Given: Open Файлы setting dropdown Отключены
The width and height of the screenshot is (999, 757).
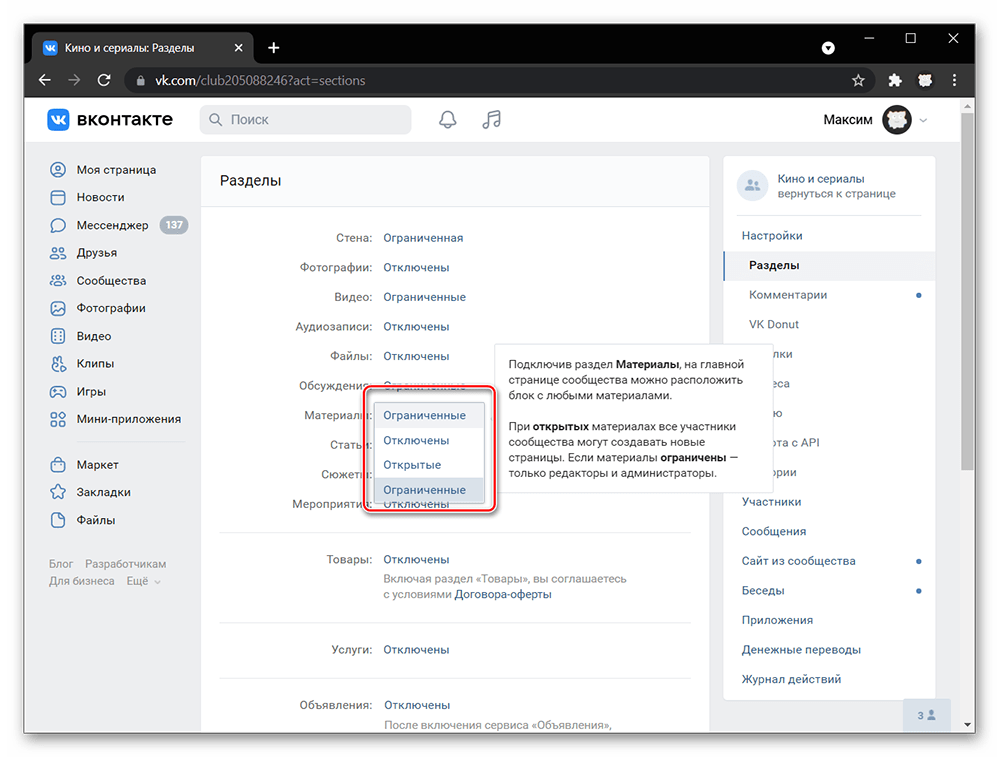Looking at the screenshot, I should click(x=416, y=356).
